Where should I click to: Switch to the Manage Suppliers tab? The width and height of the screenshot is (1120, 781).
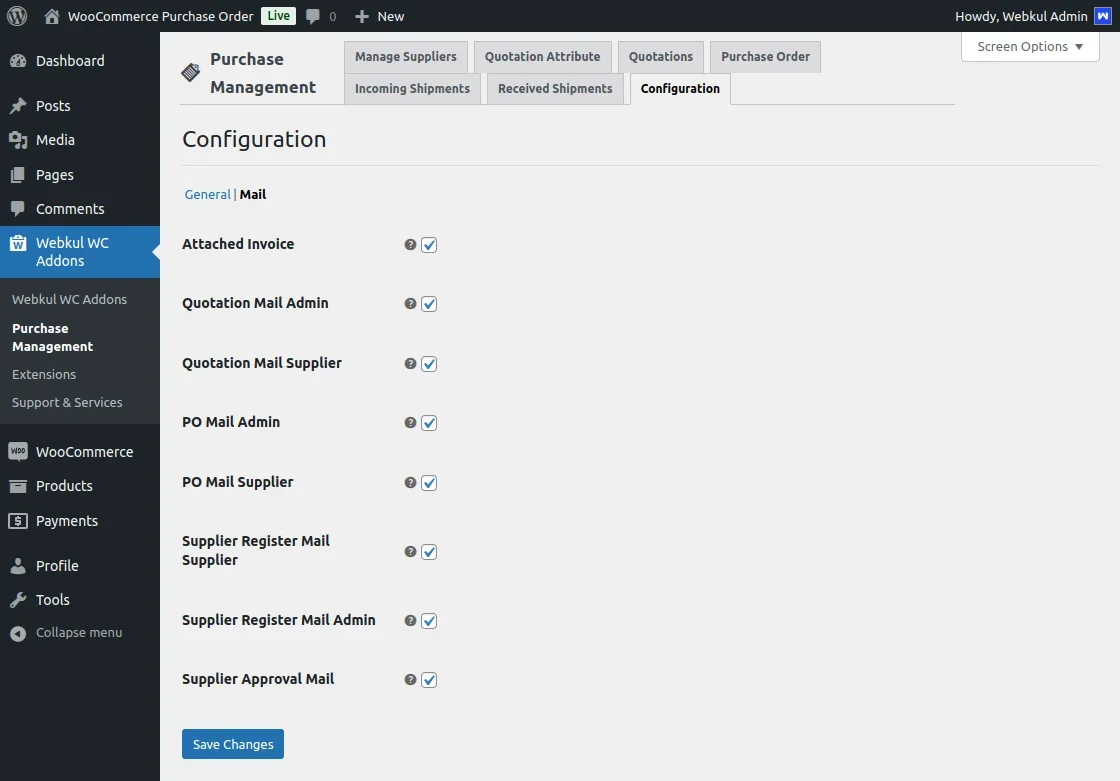(405, 57)
